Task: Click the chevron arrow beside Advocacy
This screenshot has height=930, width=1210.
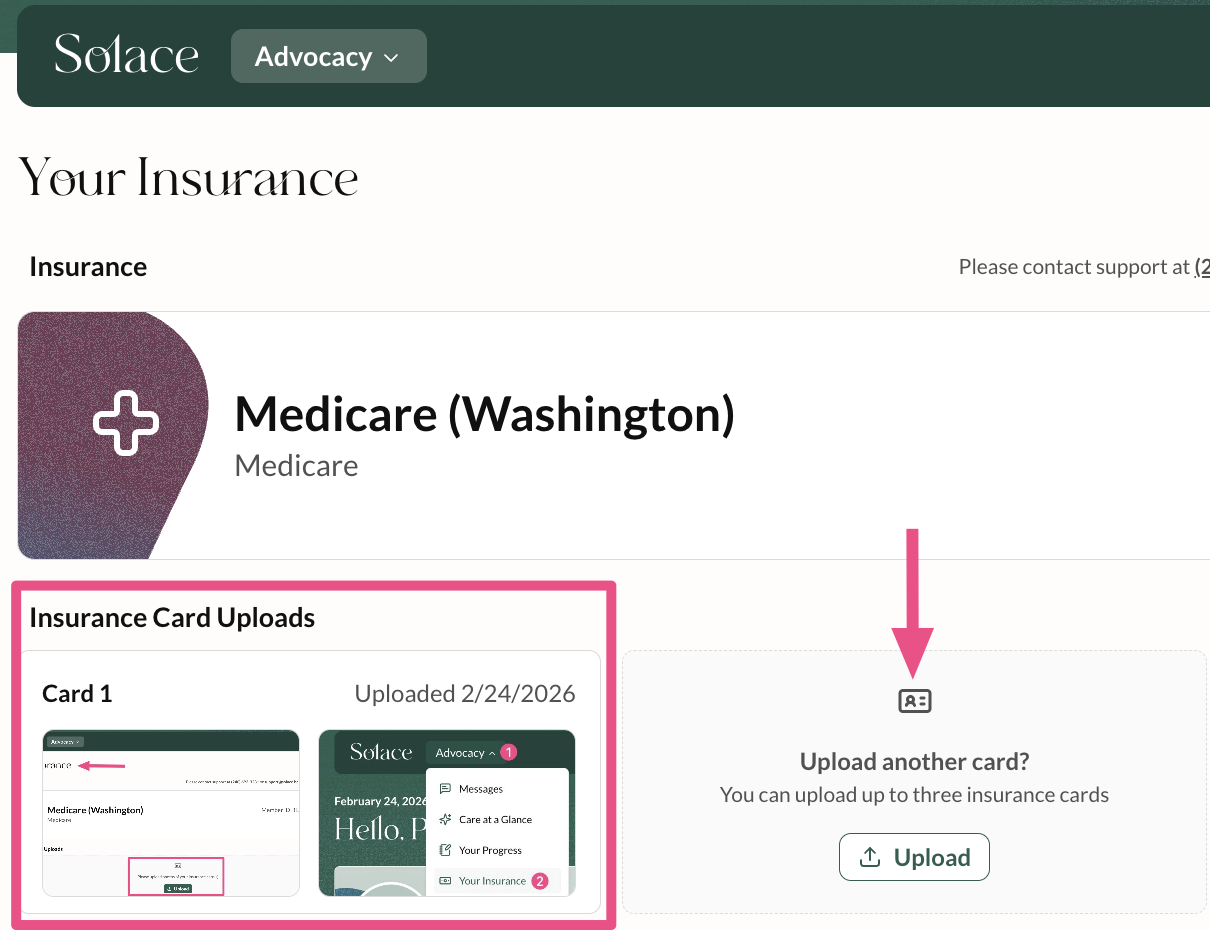Action: 391,58
